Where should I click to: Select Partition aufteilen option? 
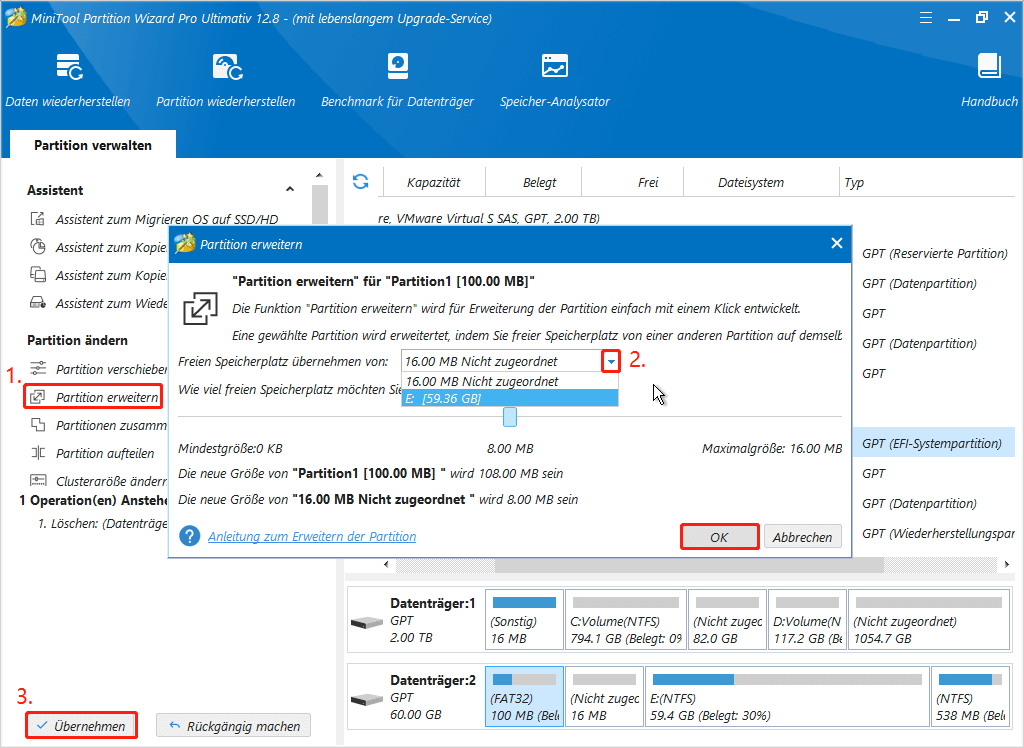[93, 453]
